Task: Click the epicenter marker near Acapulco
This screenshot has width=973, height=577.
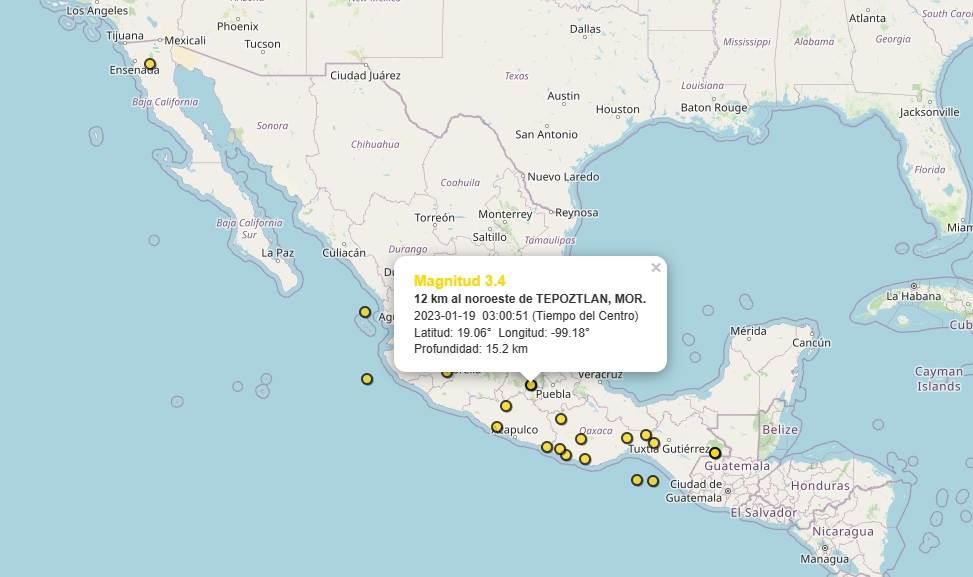Action: click(496, 426)
